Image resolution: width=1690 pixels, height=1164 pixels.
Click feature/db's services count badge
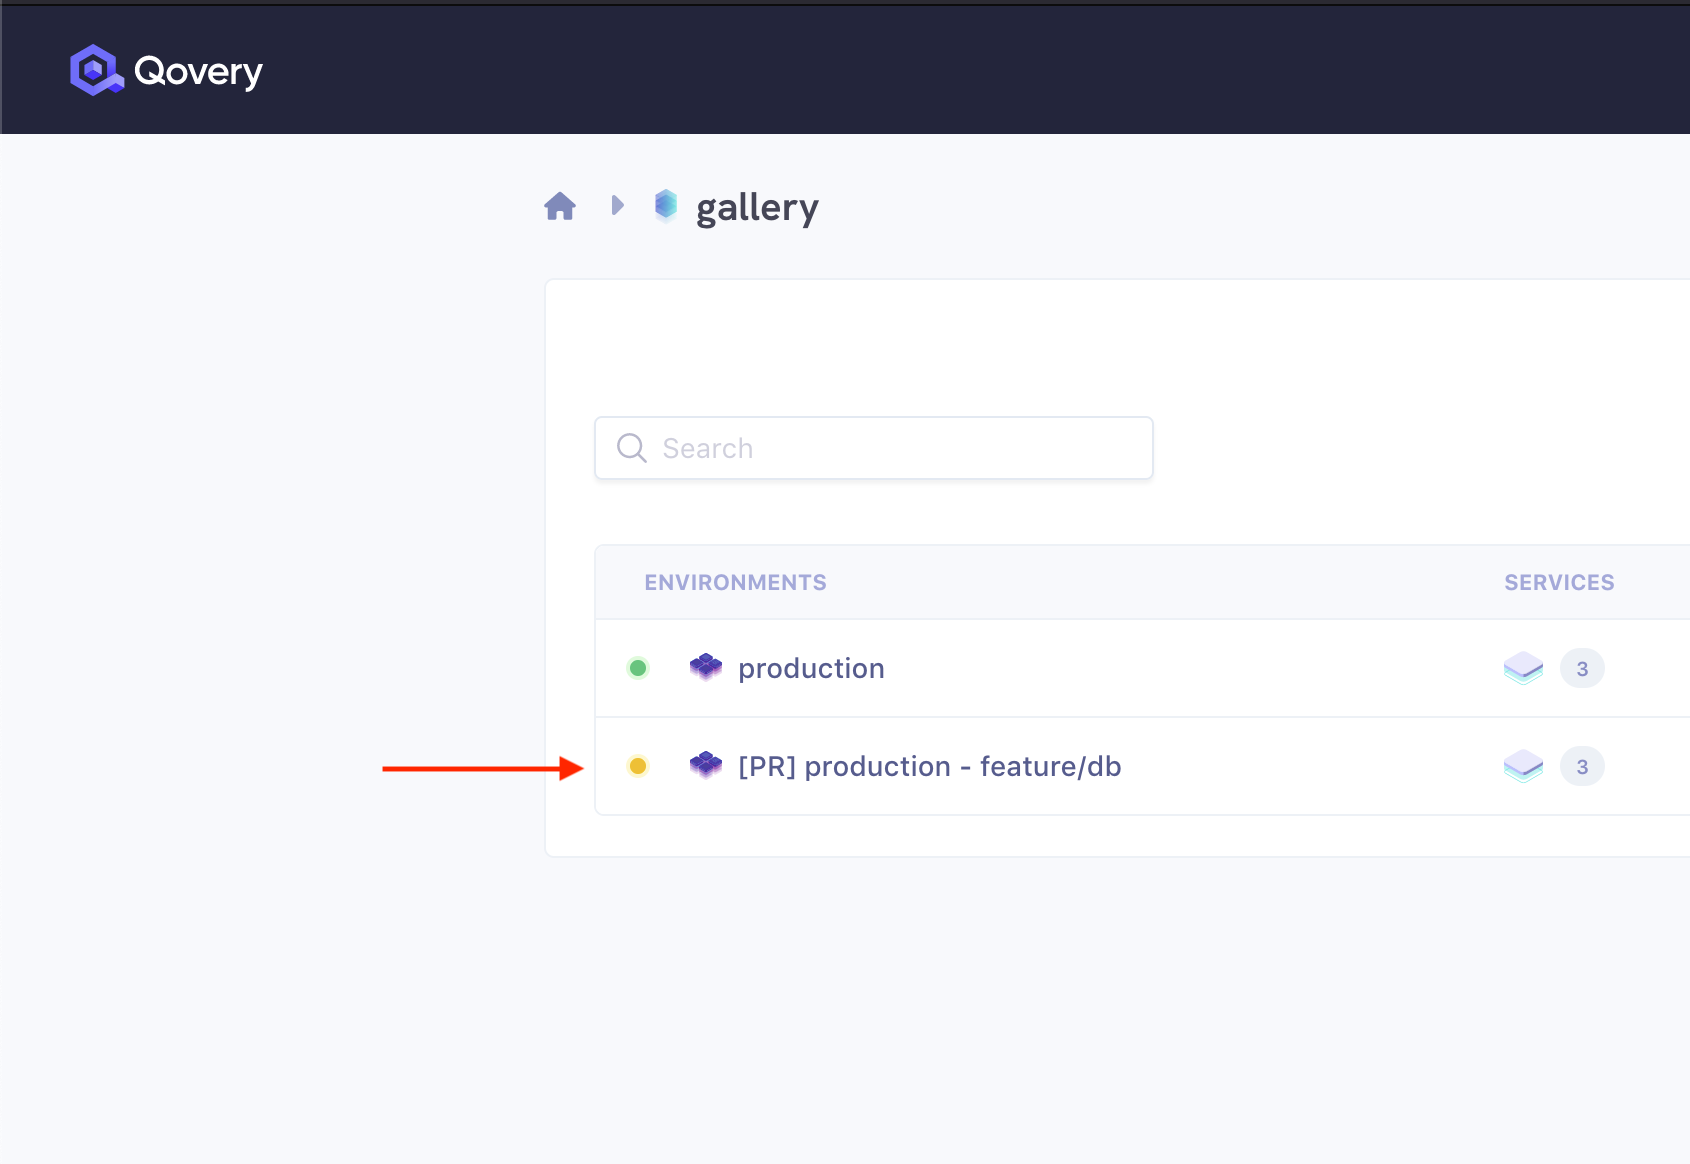1582,766
